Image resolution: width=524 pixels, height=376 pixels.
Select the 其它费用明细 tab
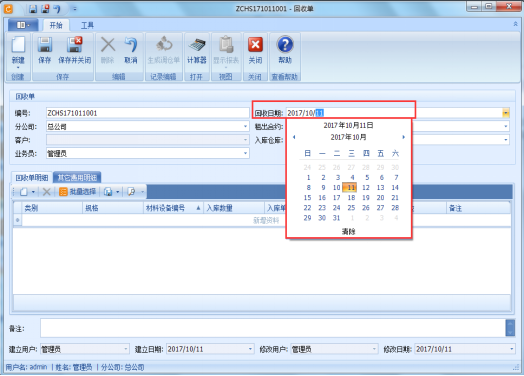[77, 178]
